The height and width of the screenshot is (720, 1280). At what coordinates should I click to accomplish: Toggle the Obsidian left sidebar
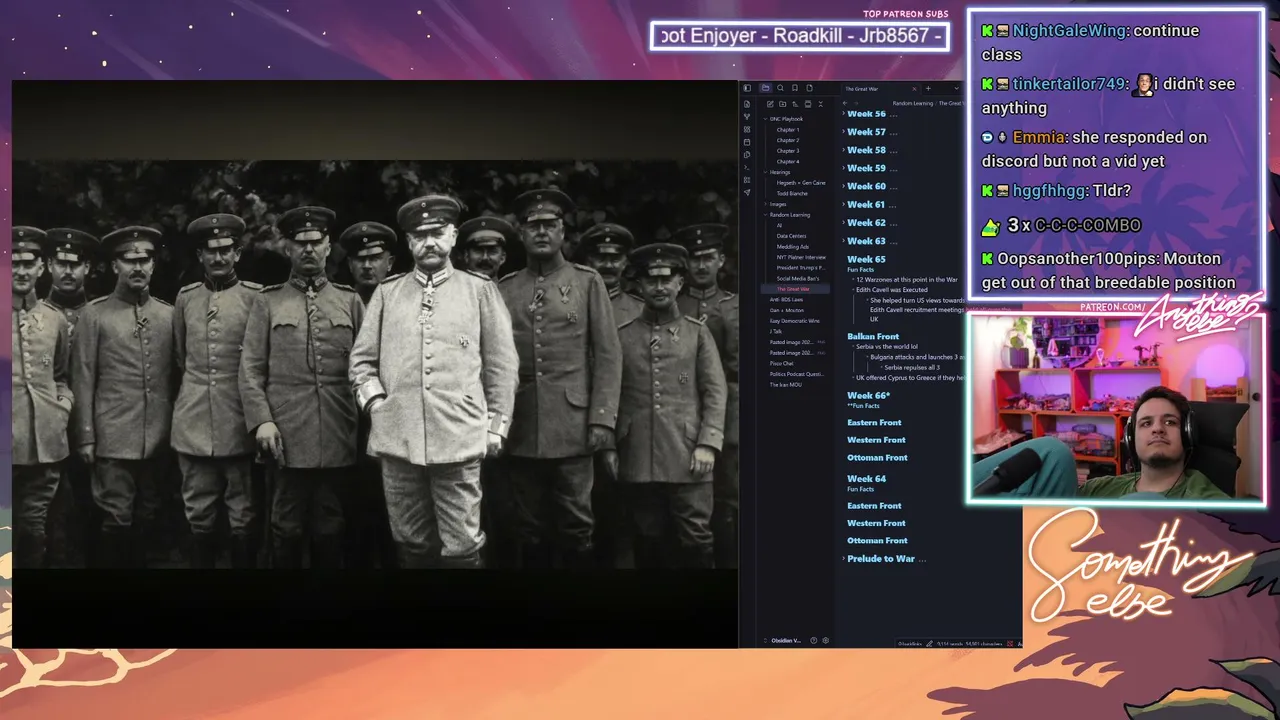pos(747,88)
